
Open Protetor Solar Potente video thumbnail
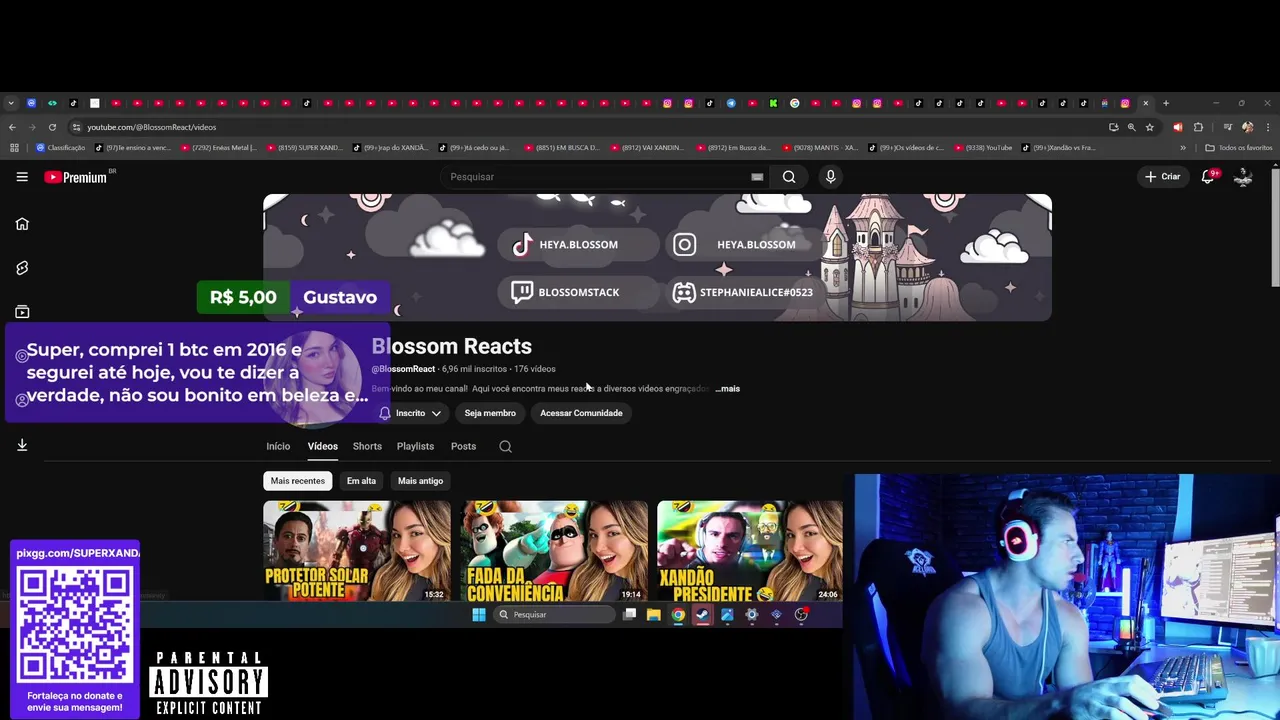click(x=357, y=551)
